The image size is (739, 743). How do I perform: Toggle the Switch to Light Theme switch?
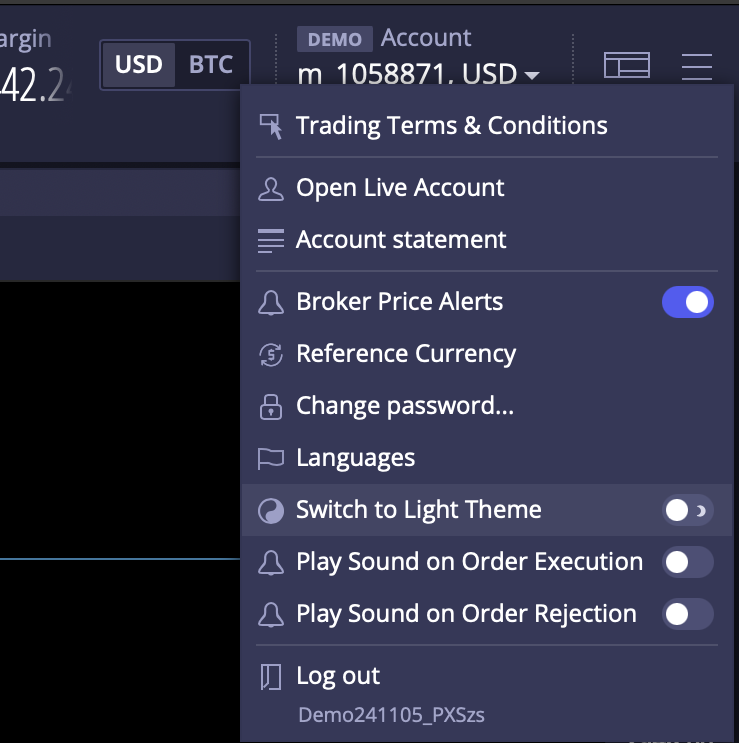(687, 510)
